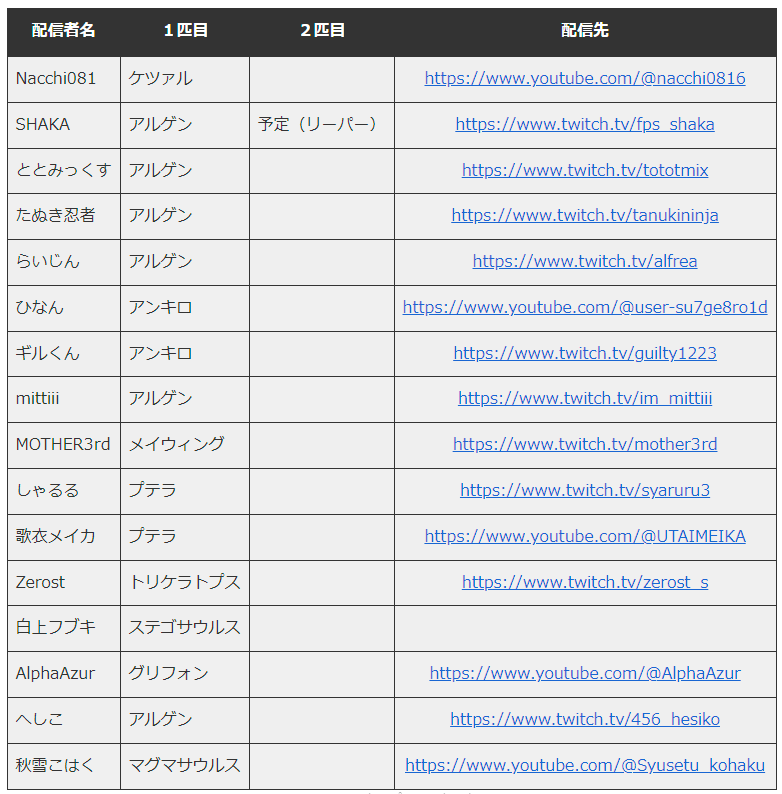The height and width of the screenshot is (794, 782).
Task: Visit the twitch.tv/mother3rd link
Action: (x=584, y=445)
